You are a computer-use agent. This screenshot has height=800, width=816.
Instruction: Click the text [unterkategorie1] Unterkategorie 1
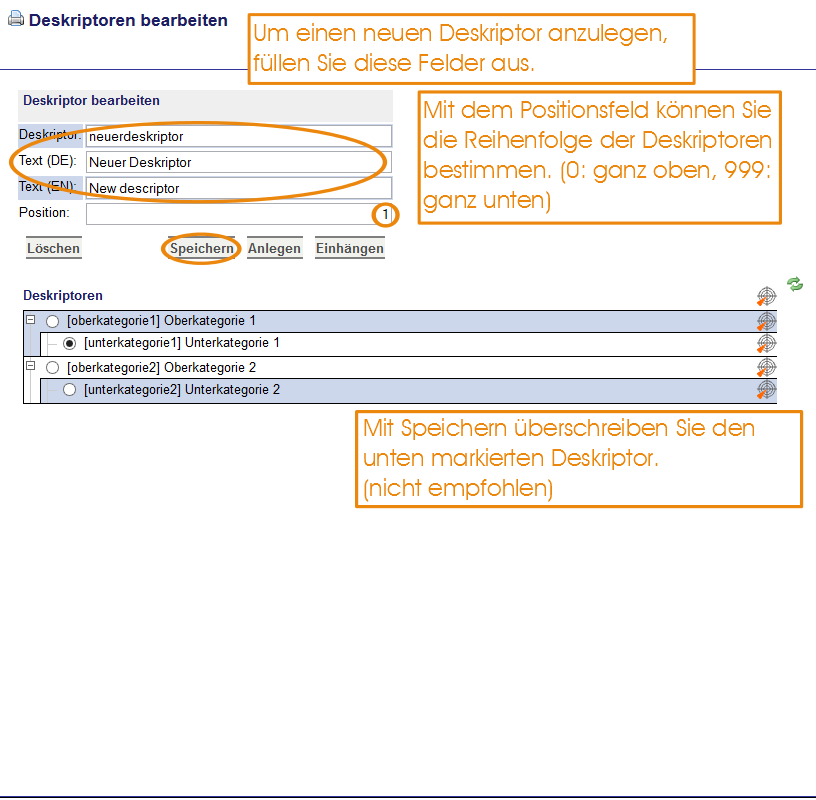point(182,343)
